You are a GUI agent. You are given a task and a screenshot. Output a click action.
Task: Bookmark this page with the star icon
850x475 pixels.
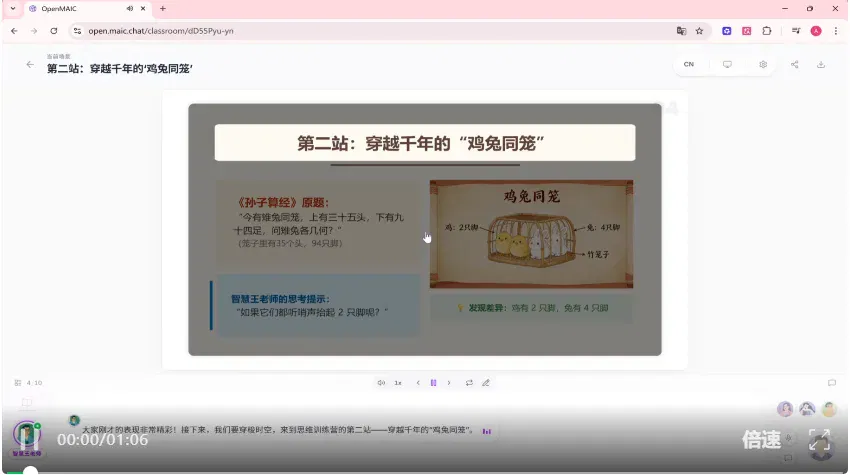pos(699,31)
